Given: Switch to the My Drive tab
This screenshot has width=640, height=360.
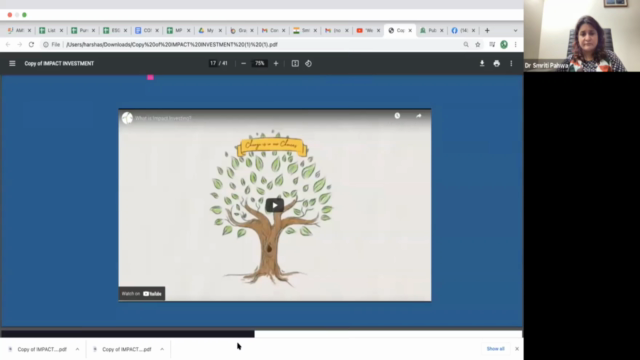Looking at the screenshot, I should 210,31.
